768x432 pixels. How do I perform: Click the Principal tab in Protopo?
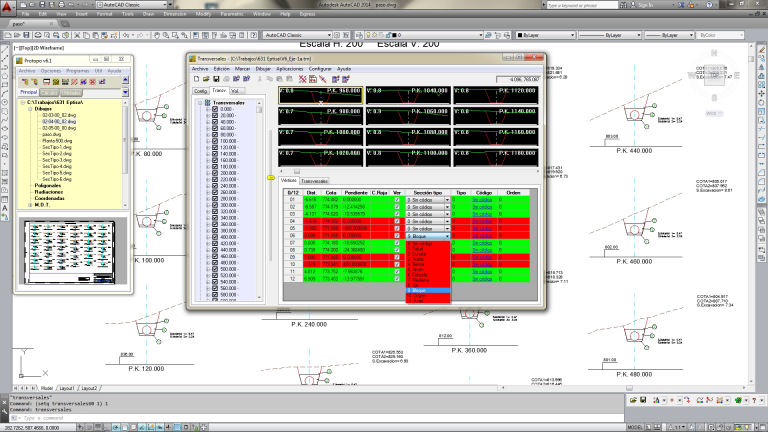coord(28,92)
